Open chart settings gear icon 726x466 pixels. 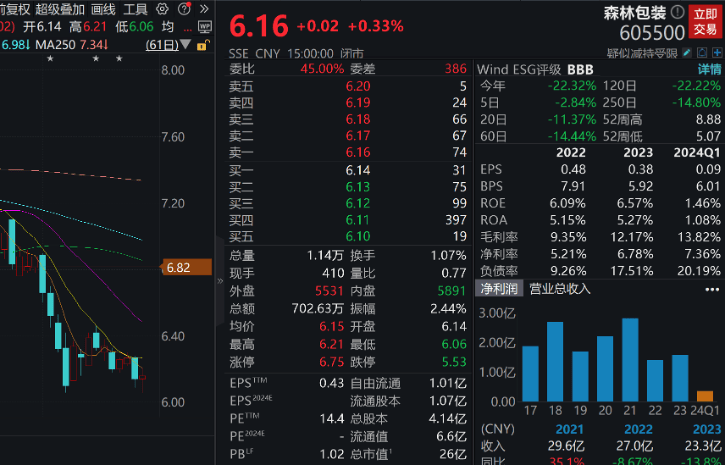coord(162,9)
